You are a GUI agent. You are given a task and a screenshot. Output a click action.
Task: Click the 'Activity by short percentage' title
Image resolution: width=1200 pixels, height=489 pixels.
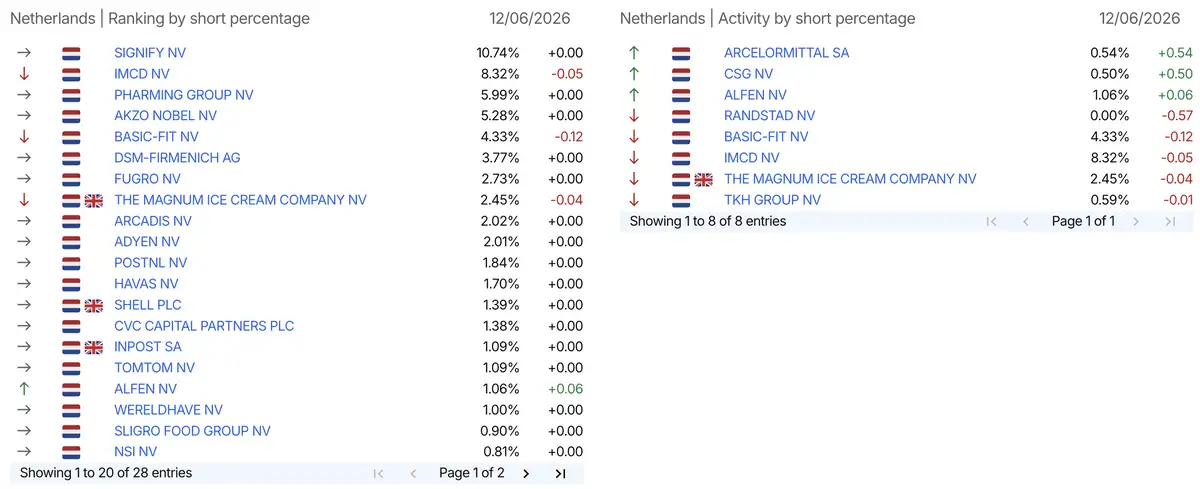[x=817, y=18]
